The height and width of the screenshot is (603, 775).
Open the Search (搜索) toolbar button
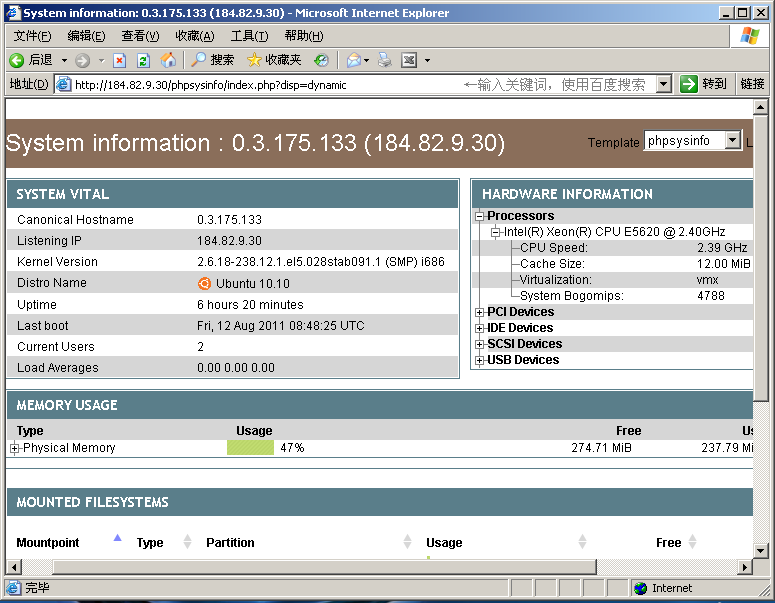(x=212, y=60)
